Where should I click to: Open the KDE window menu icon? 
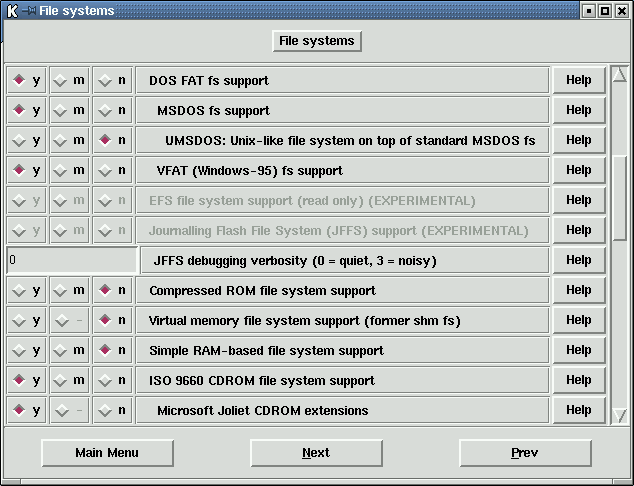11,10
